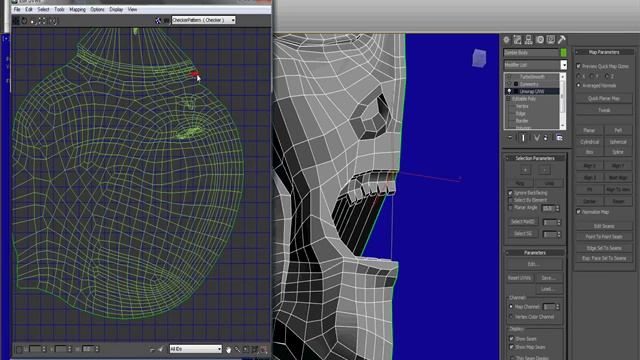Screen dimensions: 640x360
Task: Select Unwrap UVW in the modifier stack
Action: [532, 91]
